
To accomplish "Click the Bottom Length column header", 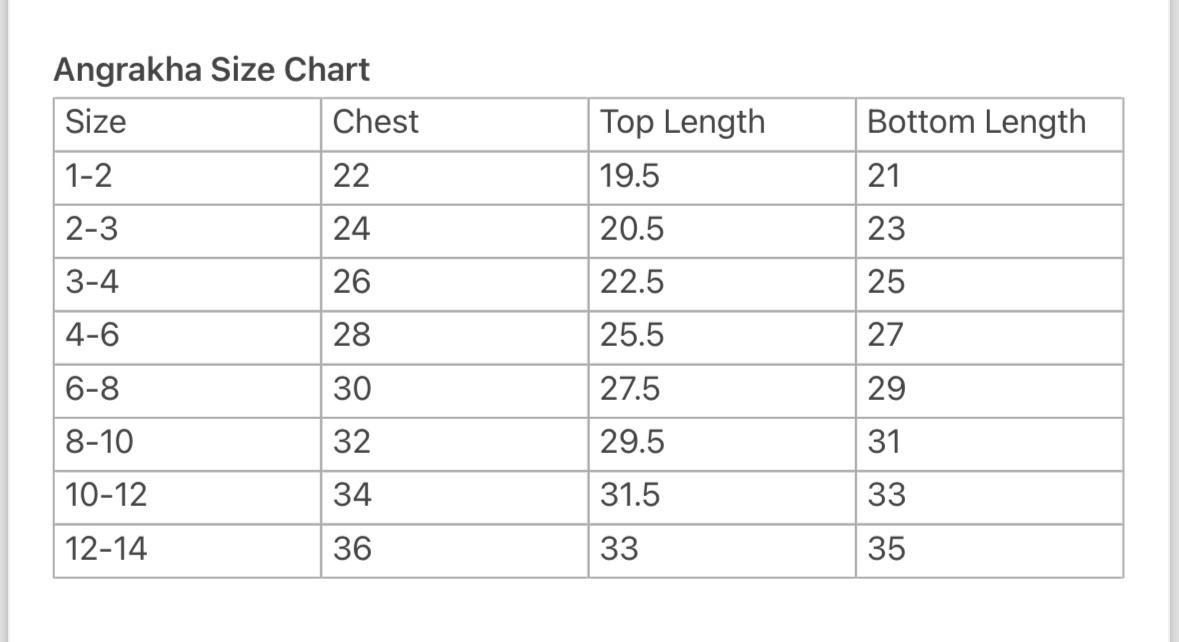I will tap(976, 123).
